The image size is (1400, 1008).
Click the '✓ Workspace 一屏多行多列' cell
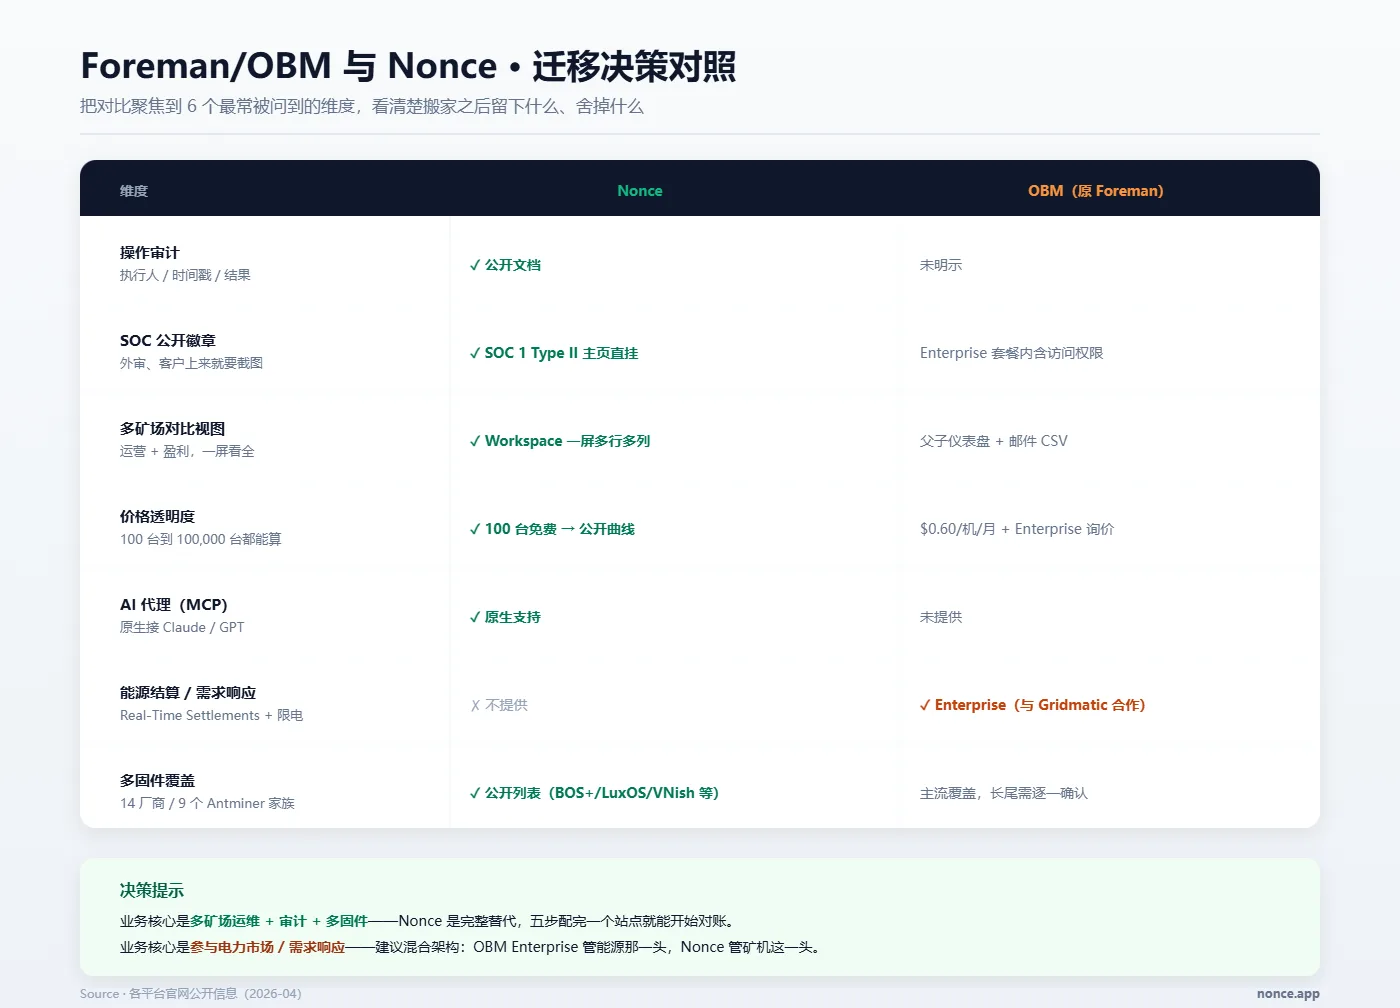[560, 441]
